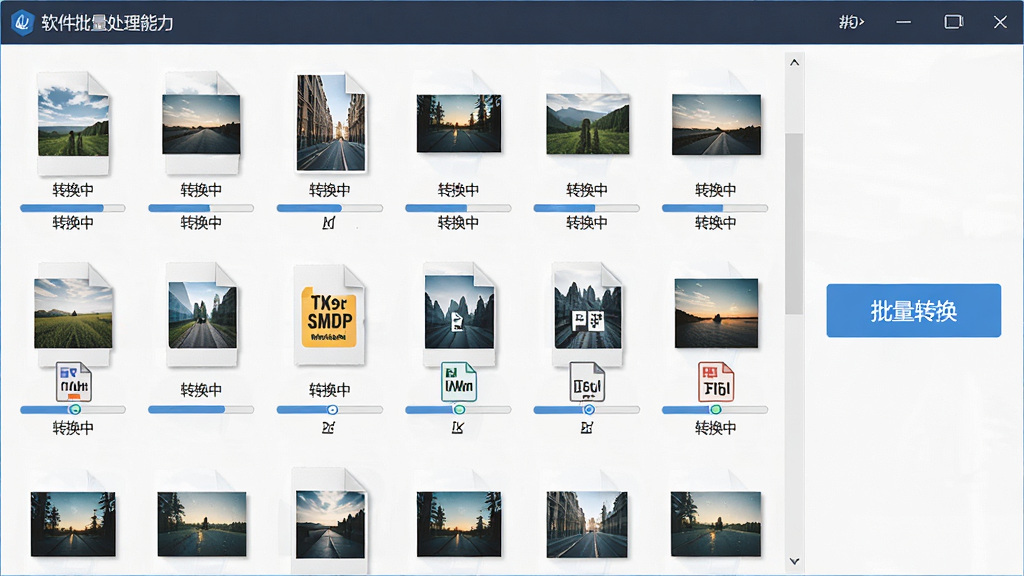
Task: Click progress bar under road beside glass building
Action: coord(201,409)
